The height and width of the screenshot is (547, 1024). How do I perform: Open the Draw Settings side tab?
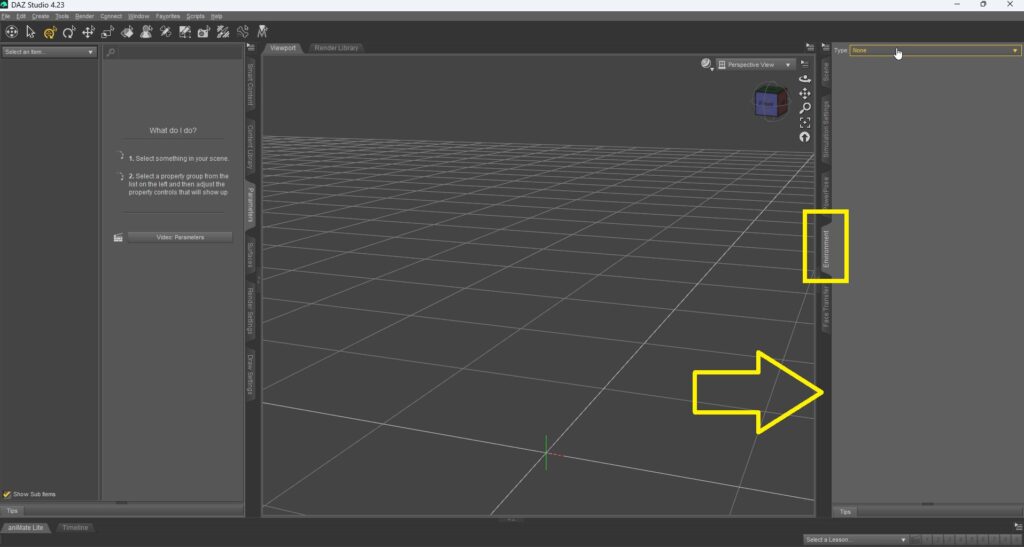tap(250, 374)
